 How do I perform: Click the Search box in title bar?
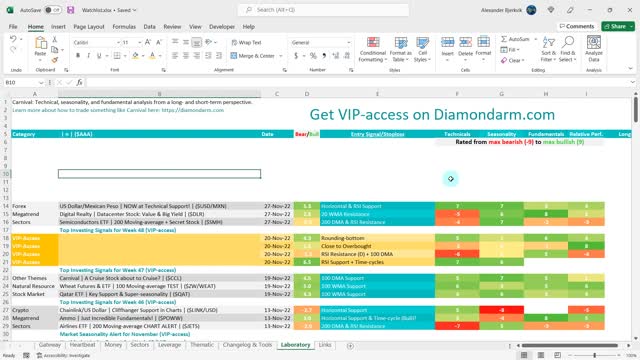point(323,10)
